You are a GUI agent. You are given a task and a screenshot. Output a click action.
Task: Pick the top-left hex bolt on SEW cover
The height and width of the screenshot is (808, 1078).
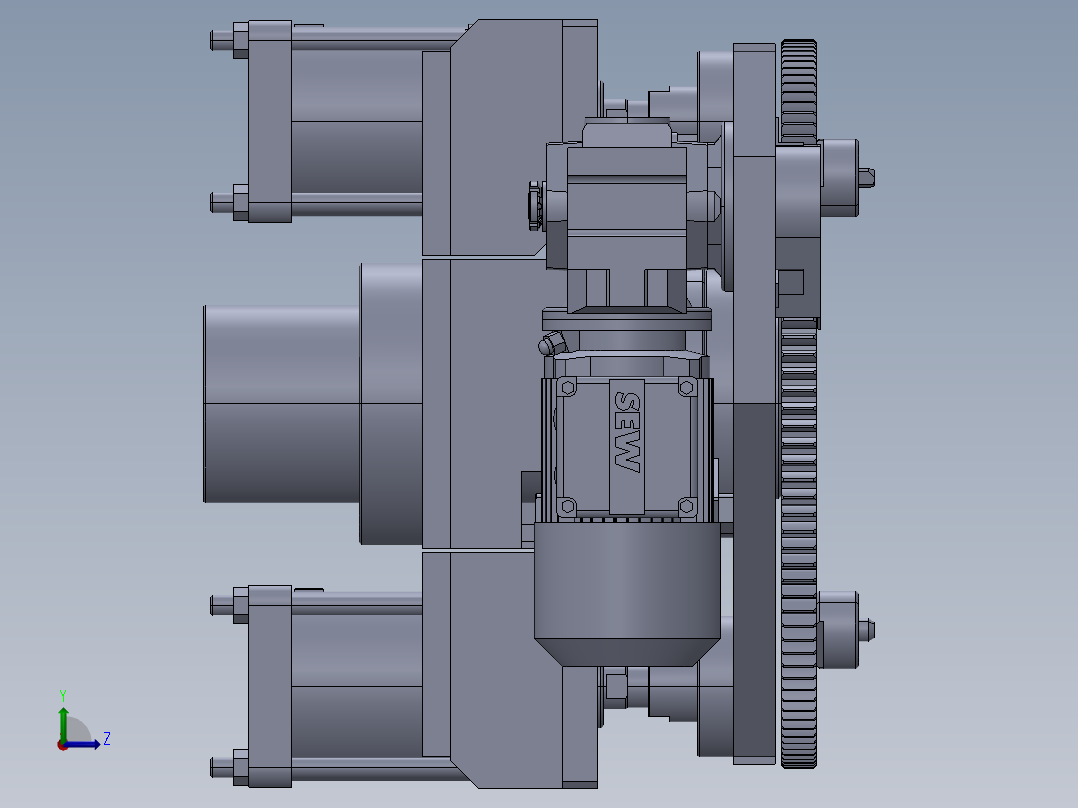[568, 388]
